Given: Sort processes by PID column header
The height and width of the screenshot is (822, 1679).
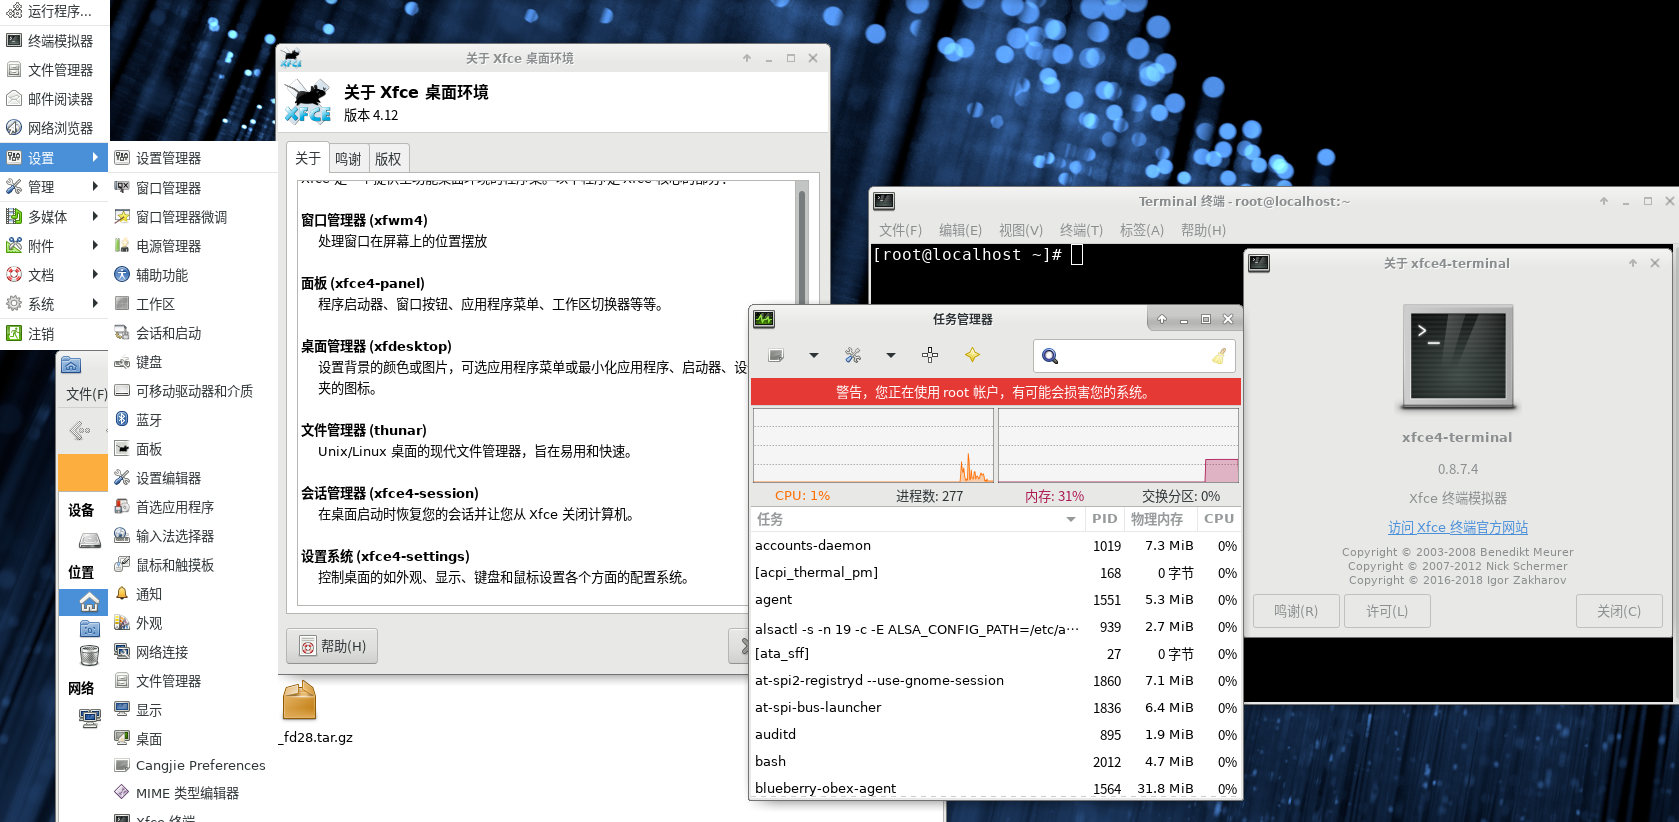Looking at the screenshot, I should (1104, 519).
